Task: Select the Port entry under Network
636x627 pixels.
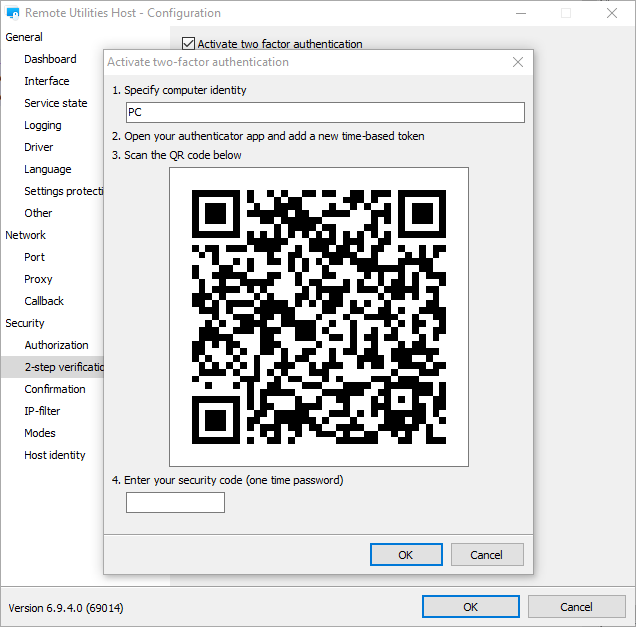Action: tap(34, 257)
